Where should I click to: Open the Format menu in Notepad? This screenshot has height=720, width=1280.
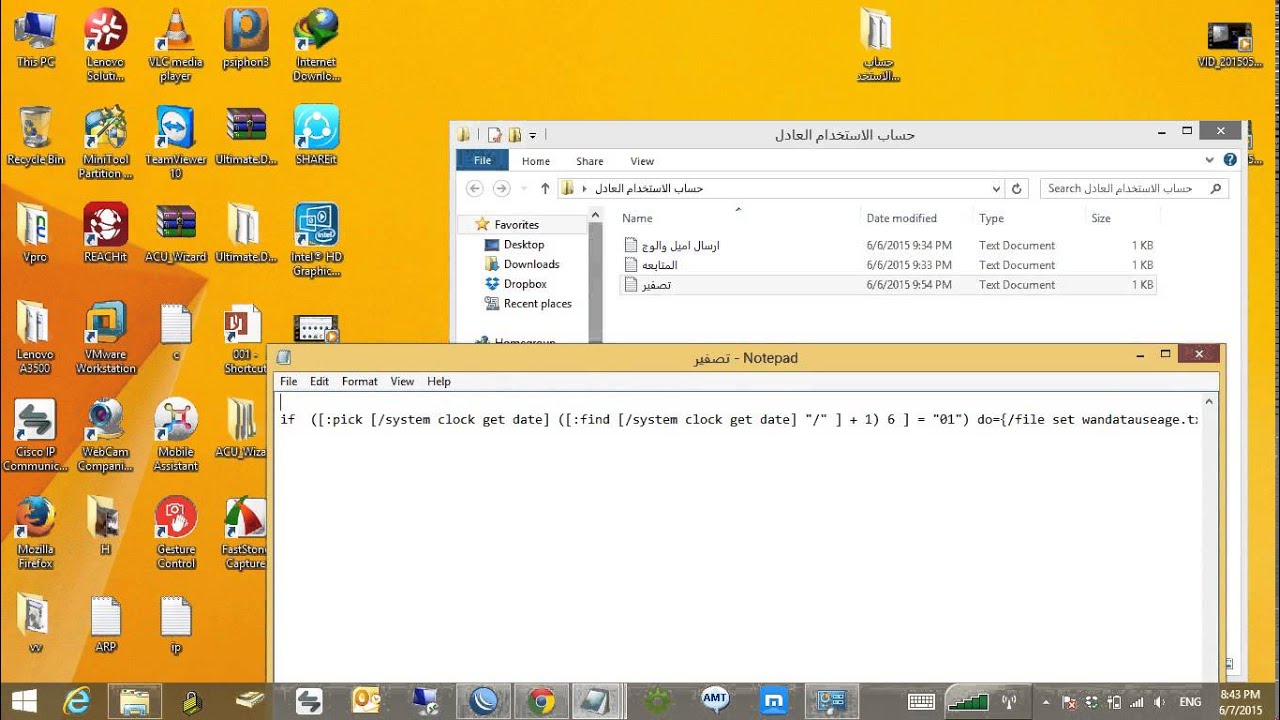[x=360, y=381]
